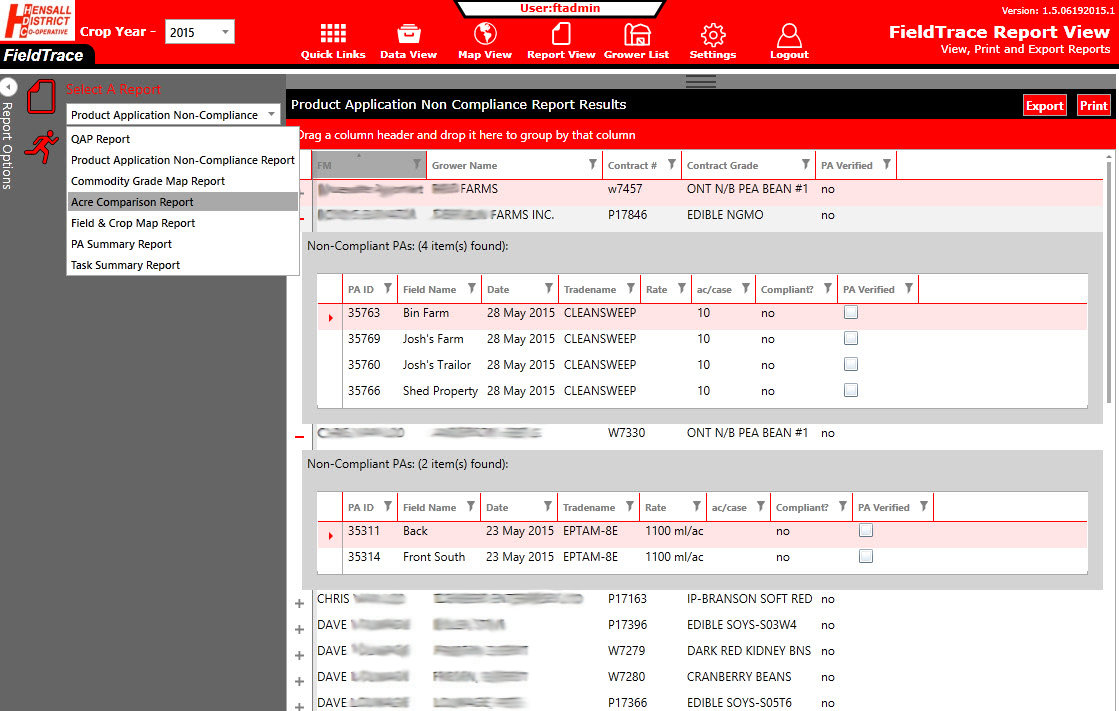Select Acre Comparison Report

point(183,202)
